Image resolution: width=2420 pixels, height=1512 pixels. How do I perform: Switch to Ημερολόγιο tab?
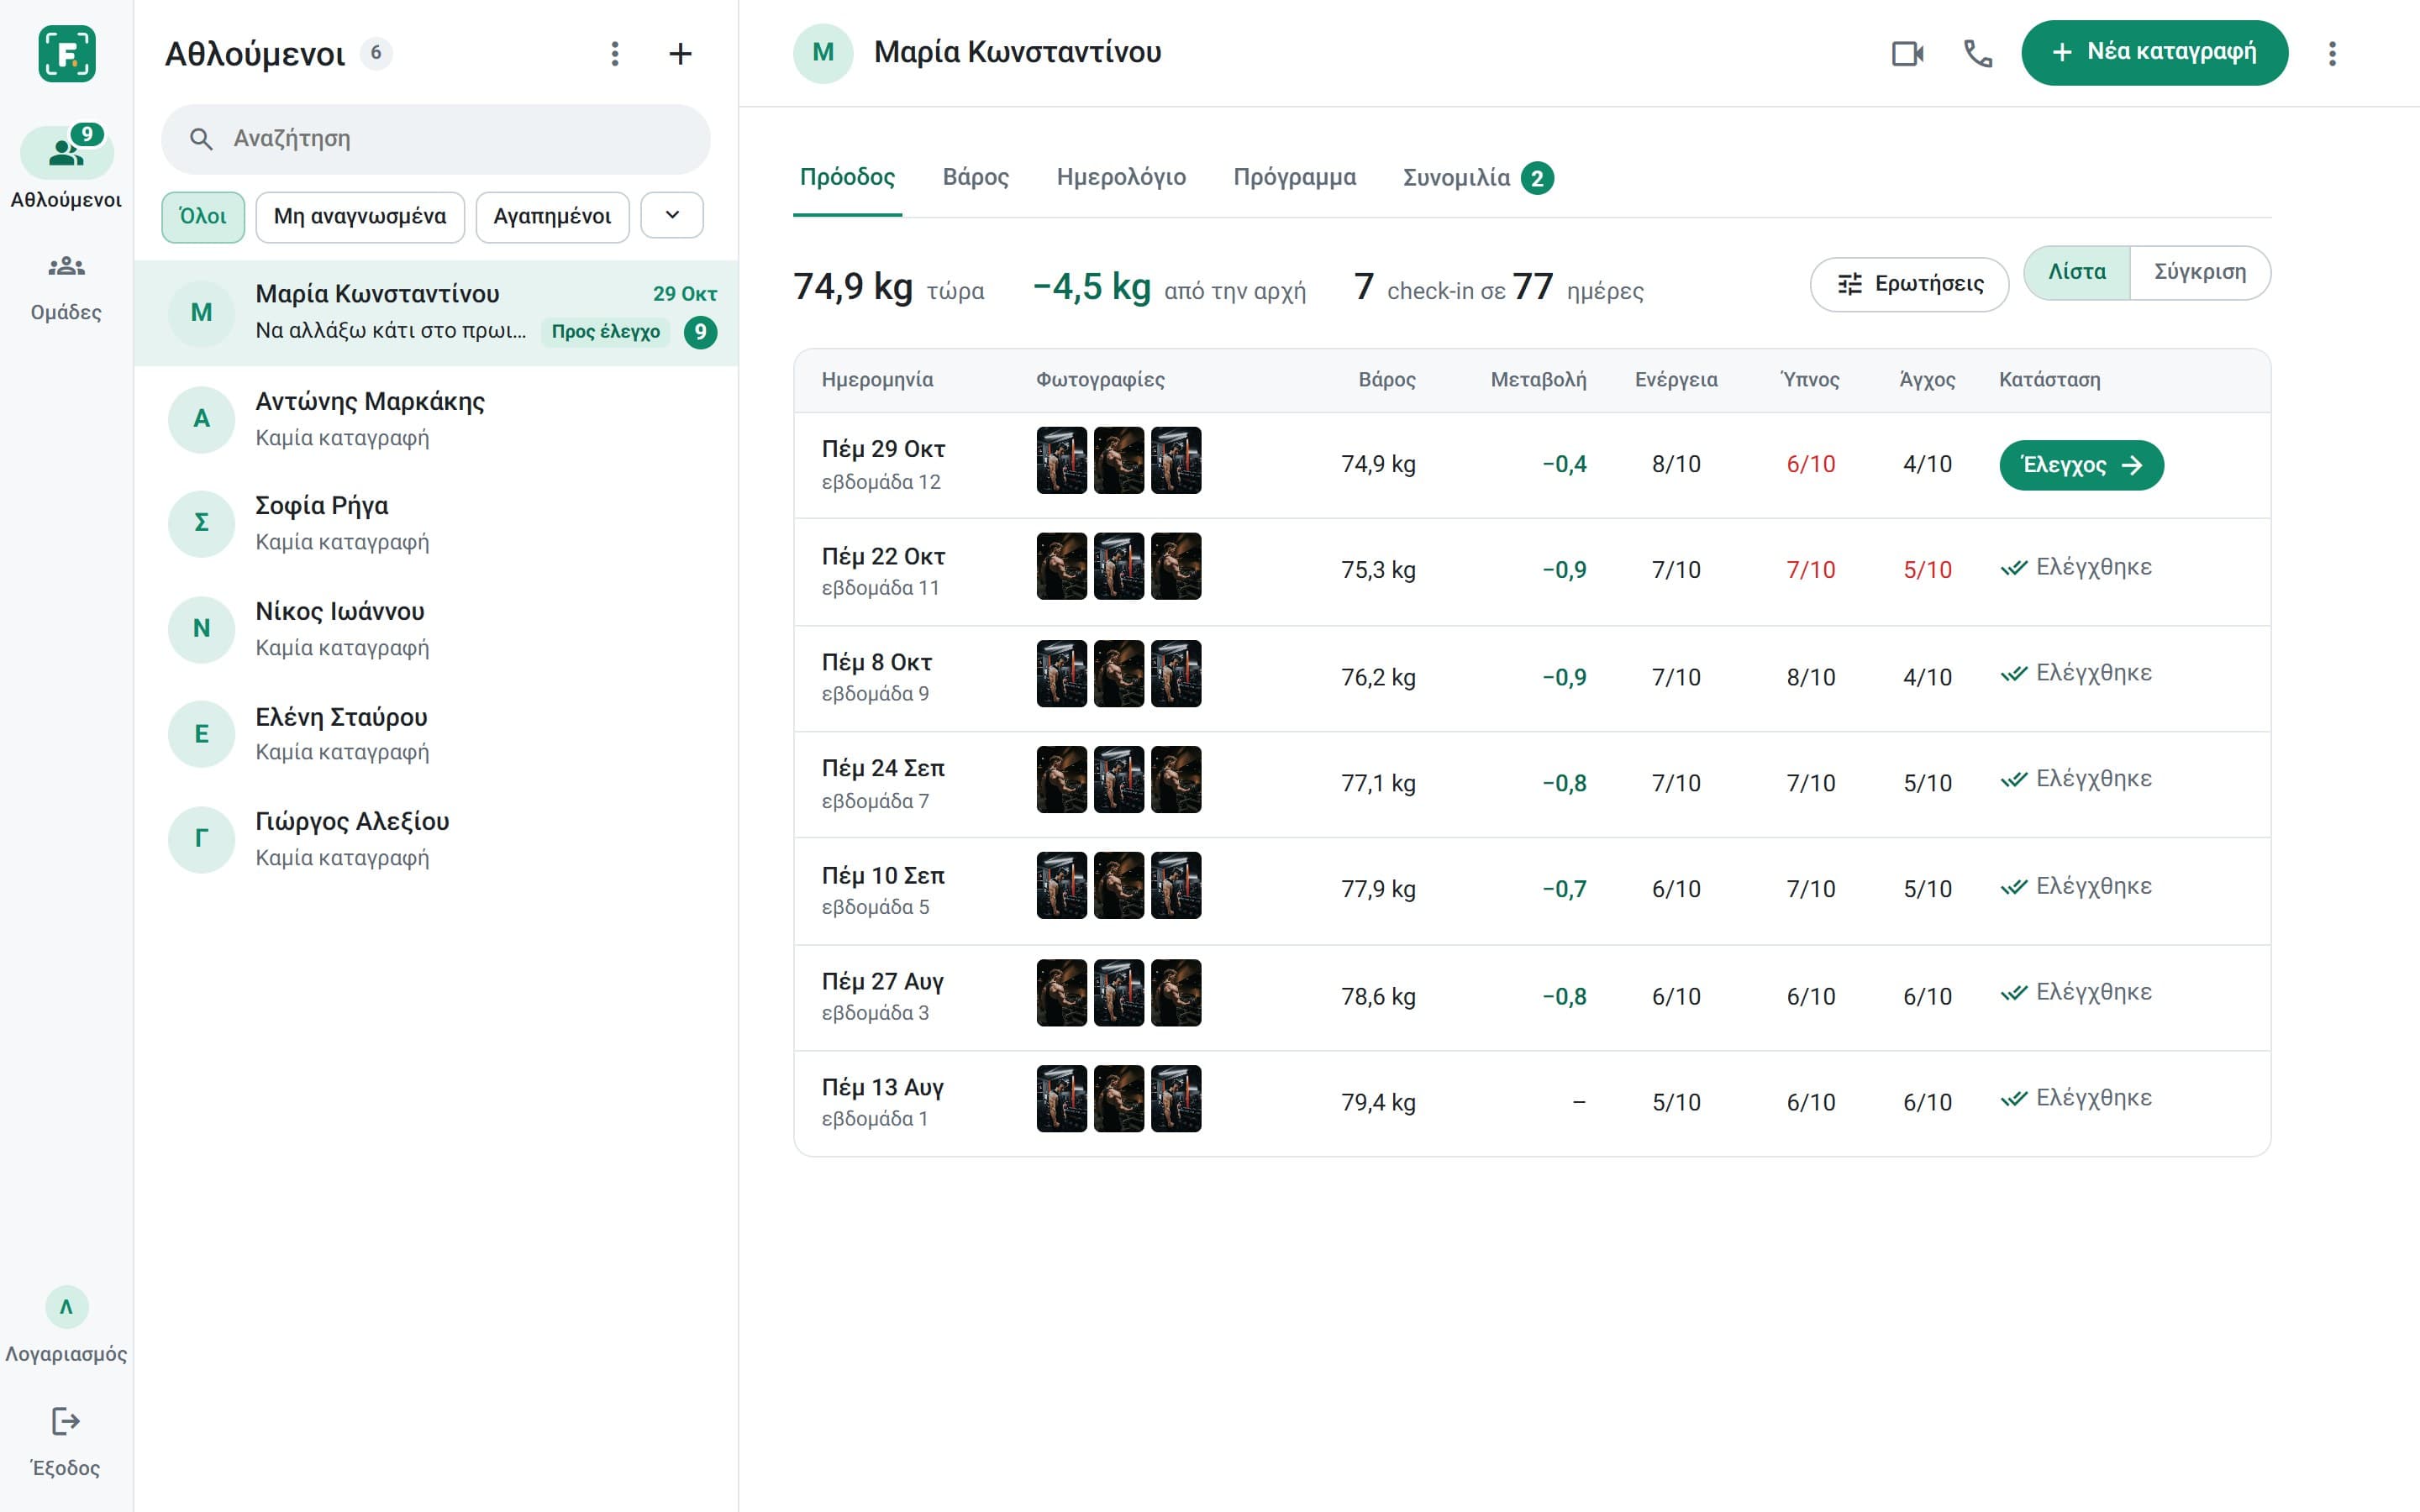point(1121,177)
